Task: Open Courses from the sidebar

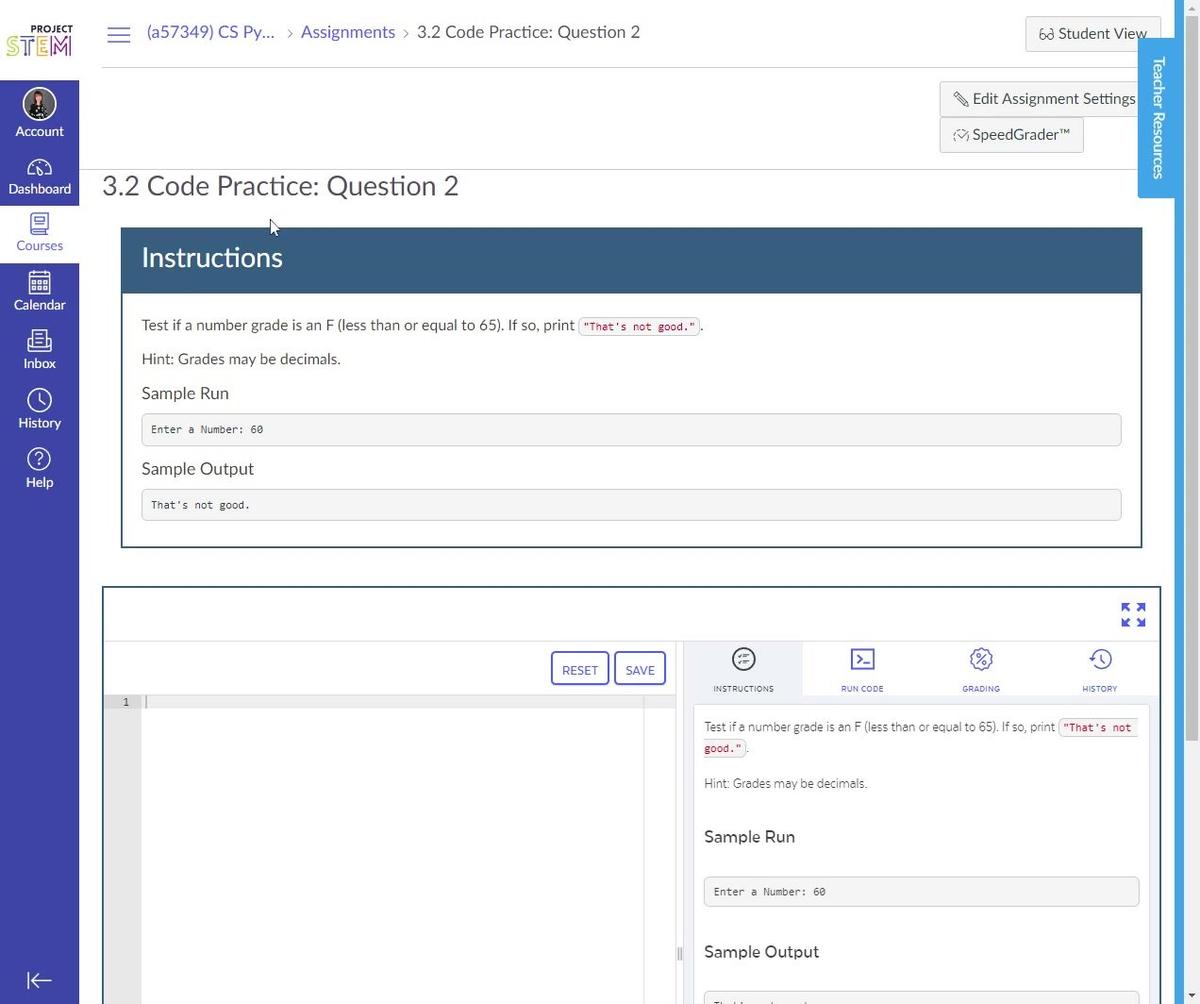Action: [x=39, y=233]
